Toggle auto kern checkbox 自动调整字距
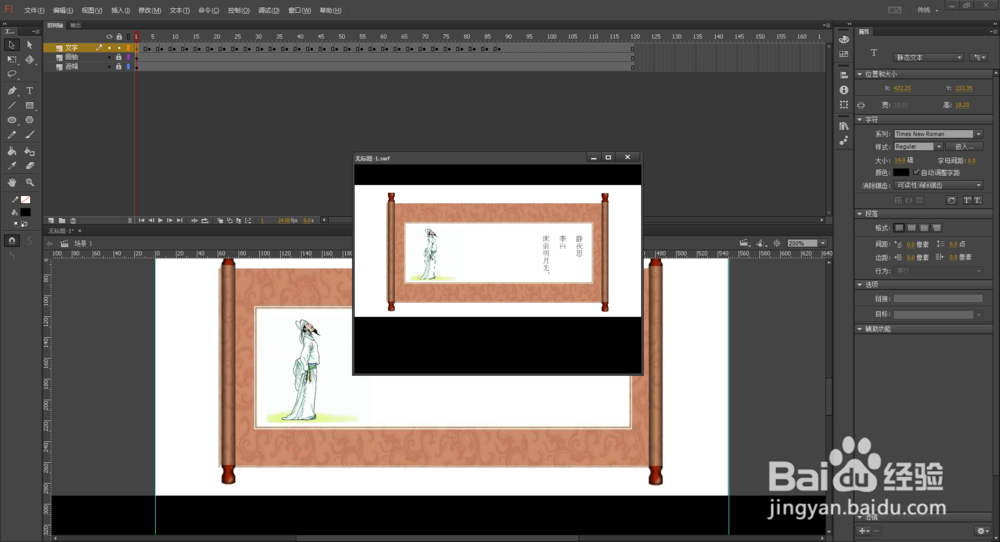The image size is (1000, 542). point(916,172)
